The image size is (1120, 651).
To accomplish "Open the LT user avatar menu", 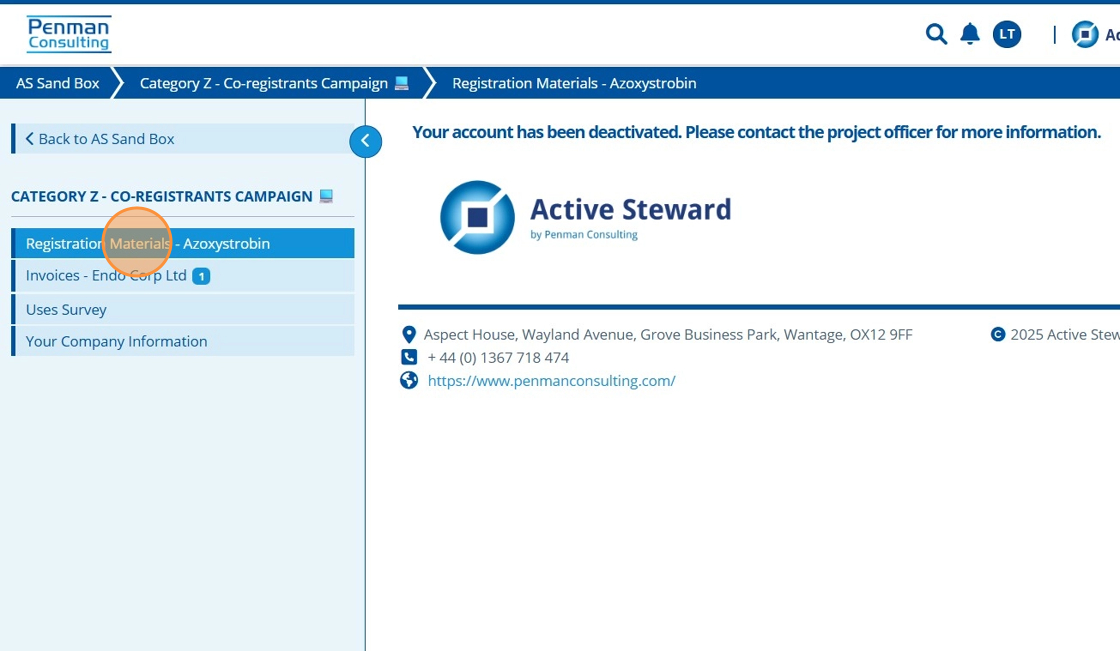I will (1006, 34).
